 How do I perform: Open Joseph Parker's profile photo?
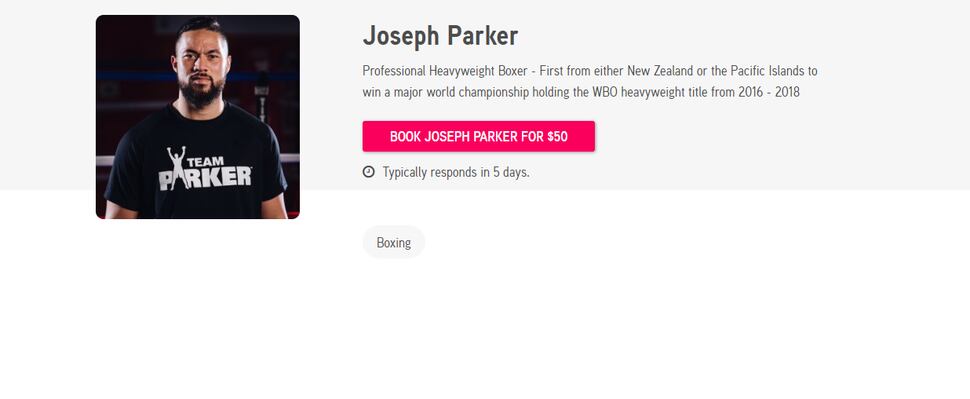tap(198, 117)
